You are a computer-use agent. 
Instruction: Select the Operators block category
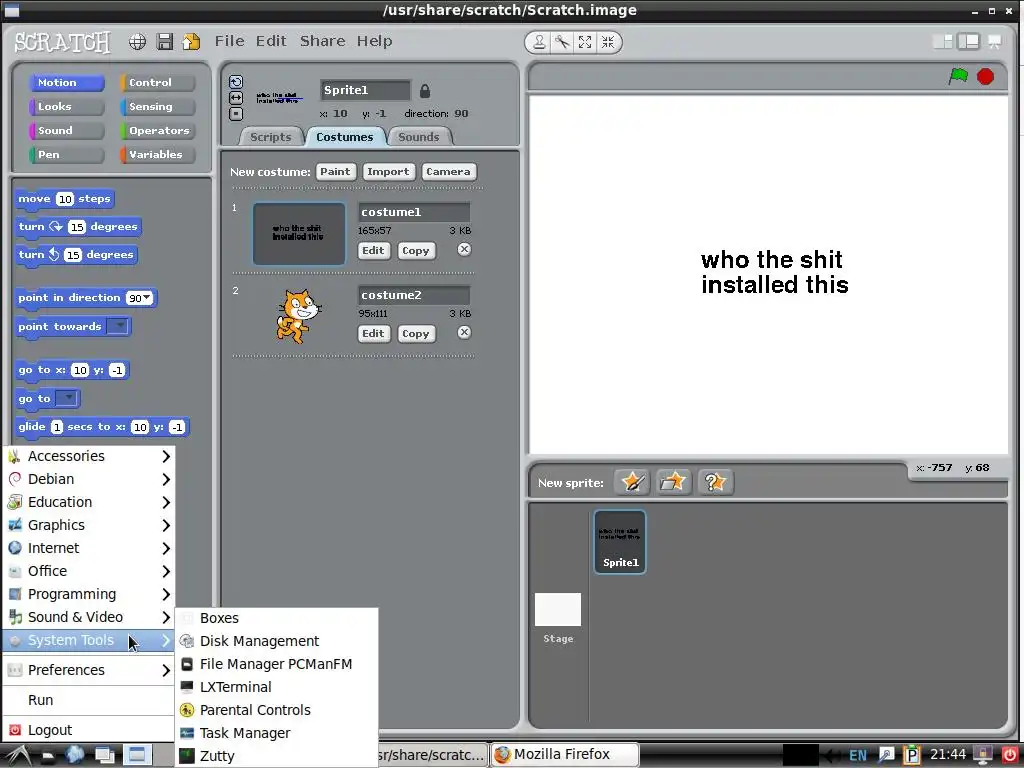157,131
